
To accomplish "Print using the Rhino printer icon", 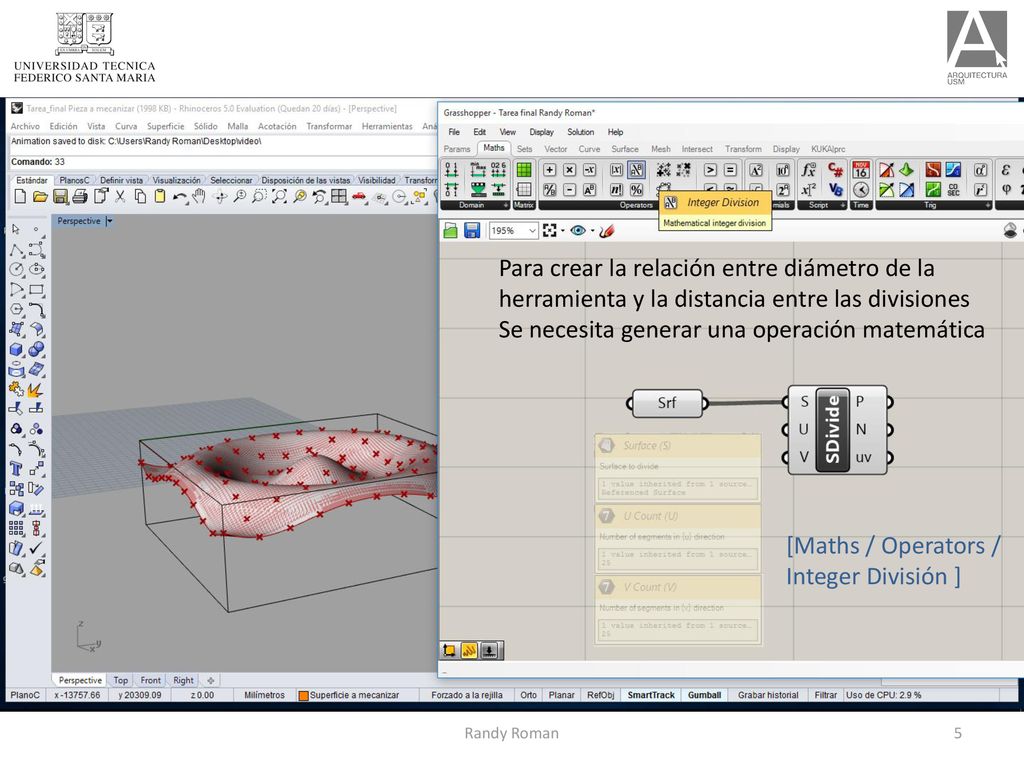I will coord(80,196).
